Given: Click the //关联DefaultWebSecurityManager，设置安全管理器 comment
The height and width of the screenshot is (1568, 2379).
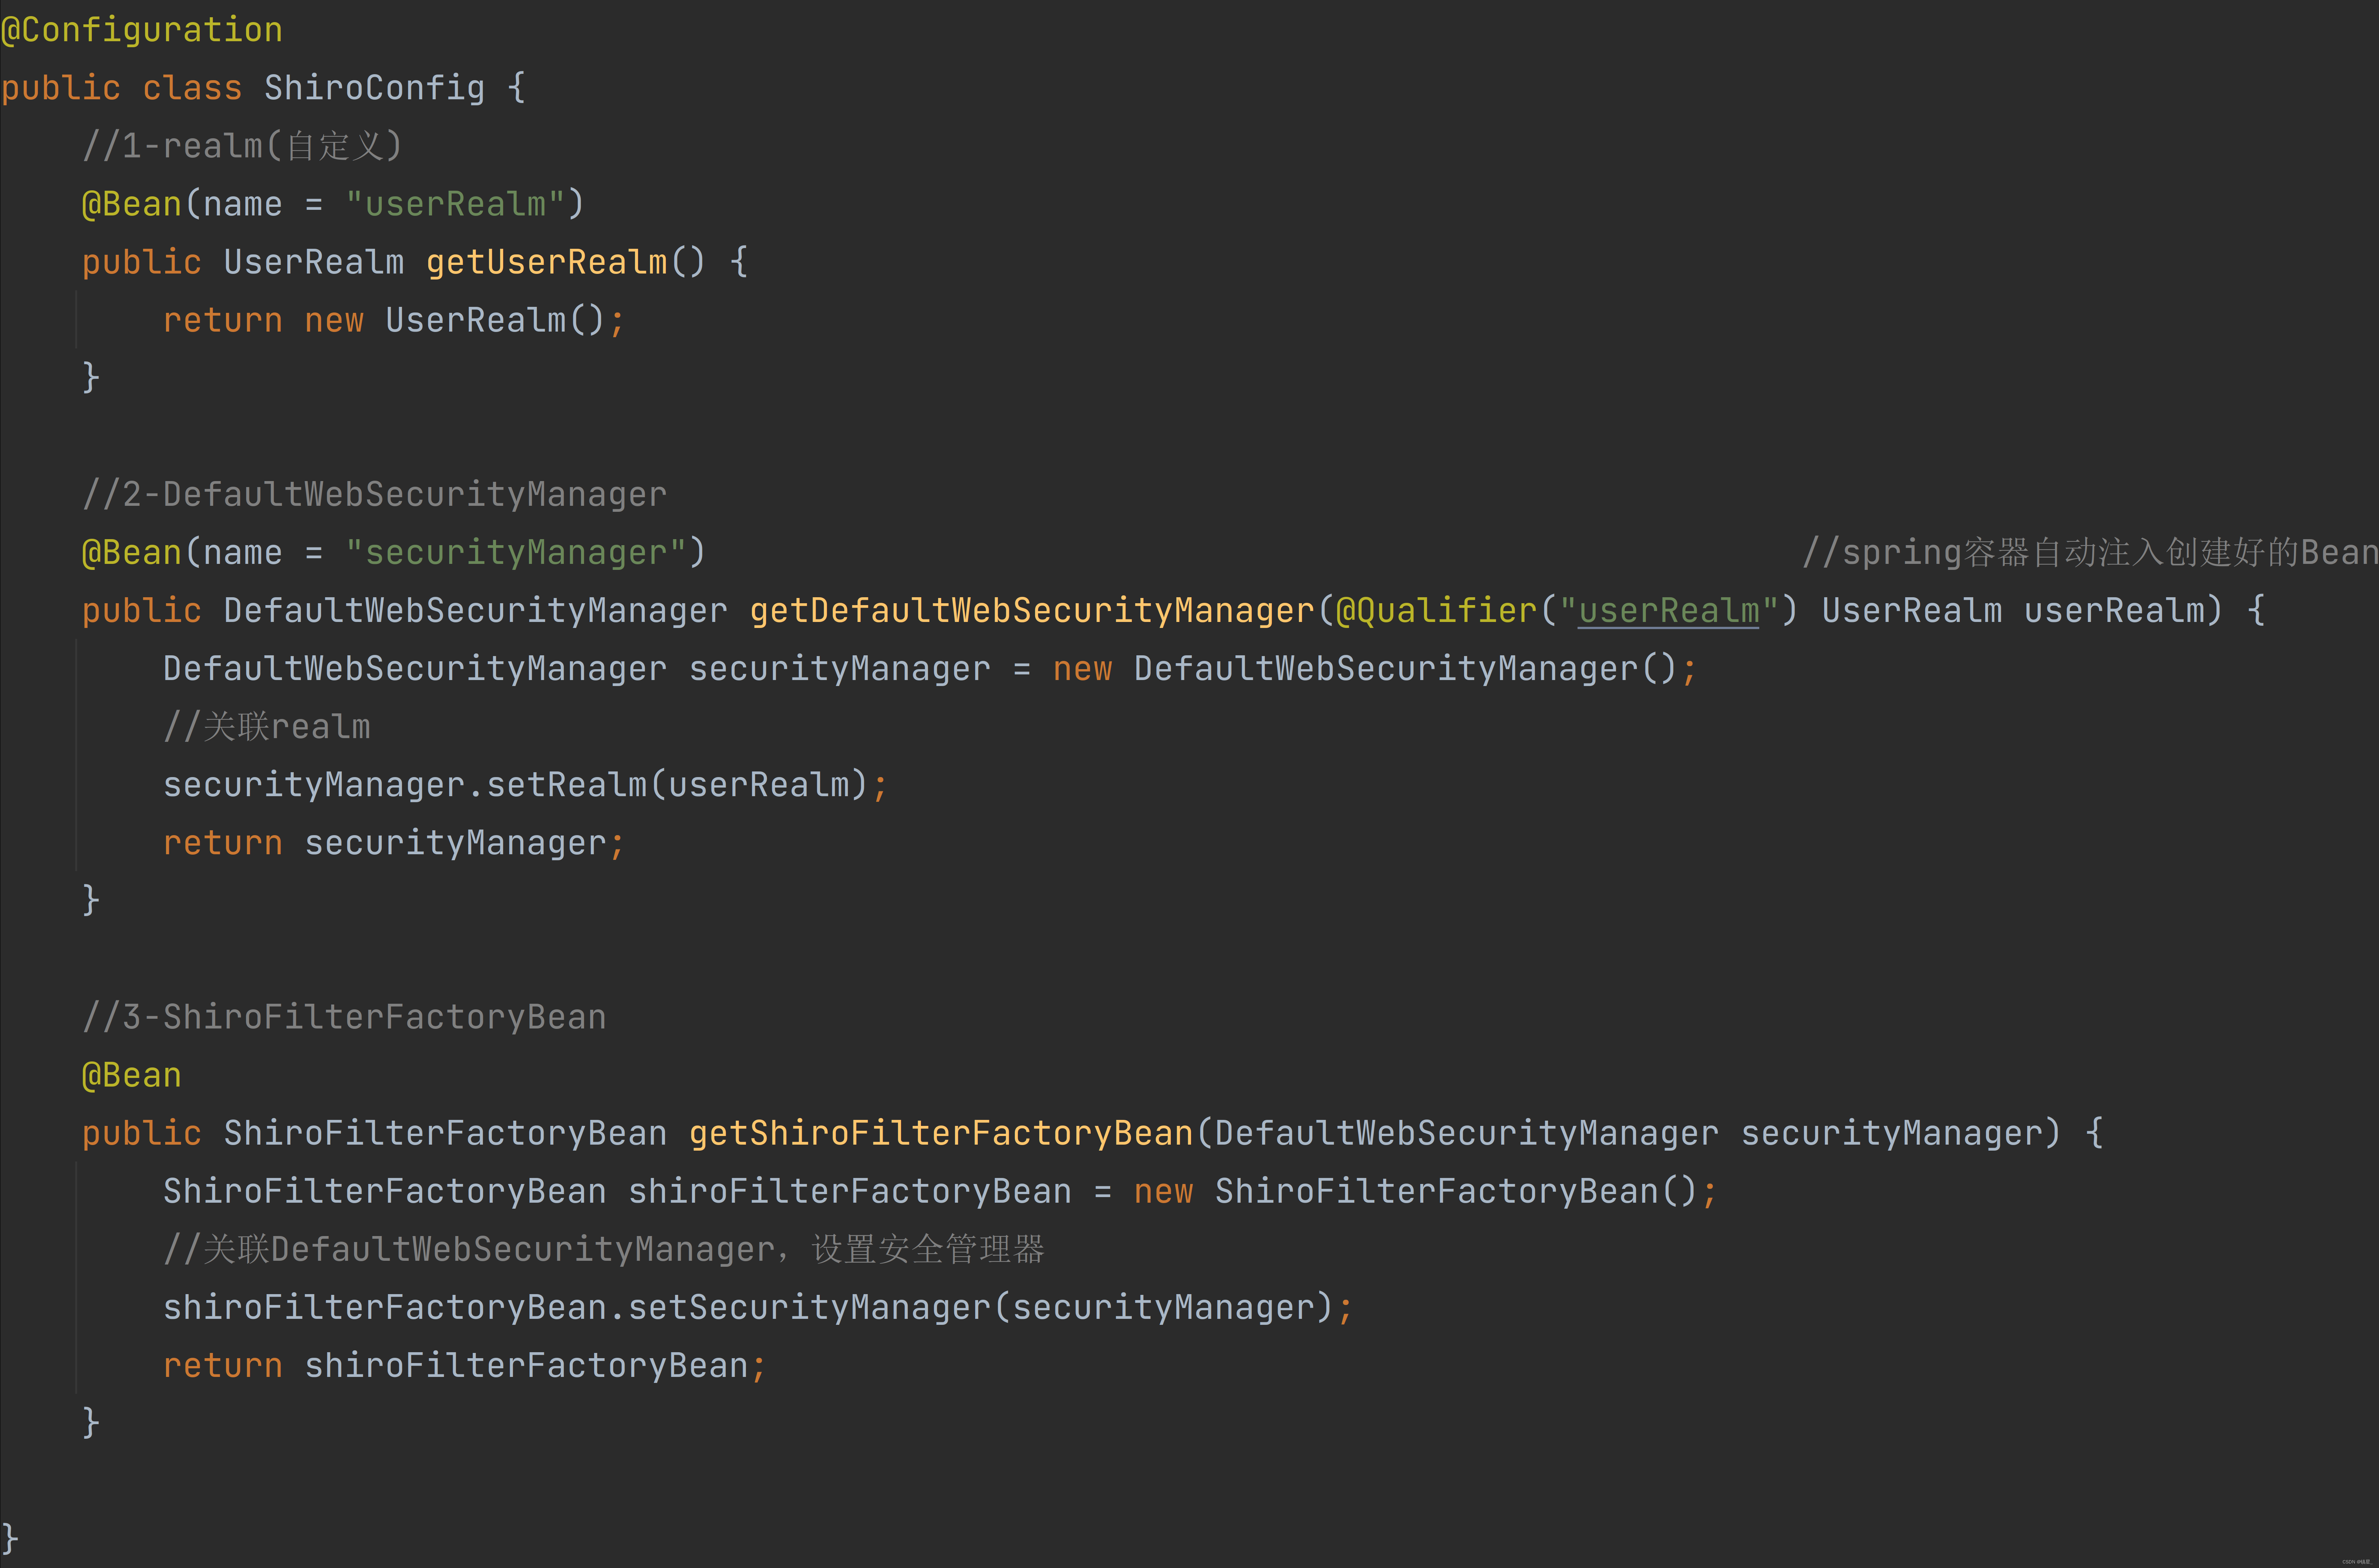Looking at the screenshot, I should point(604,1249).
